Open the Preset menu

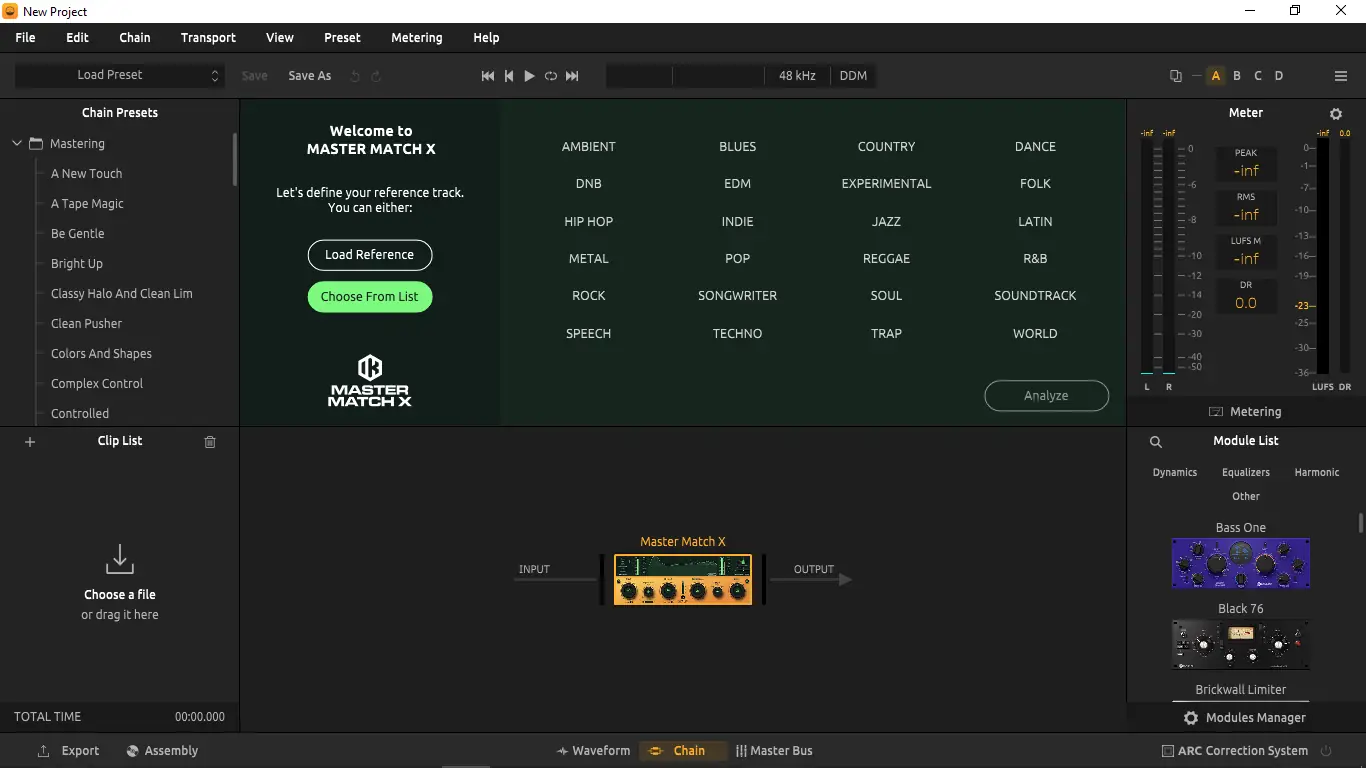click(342, 38)
